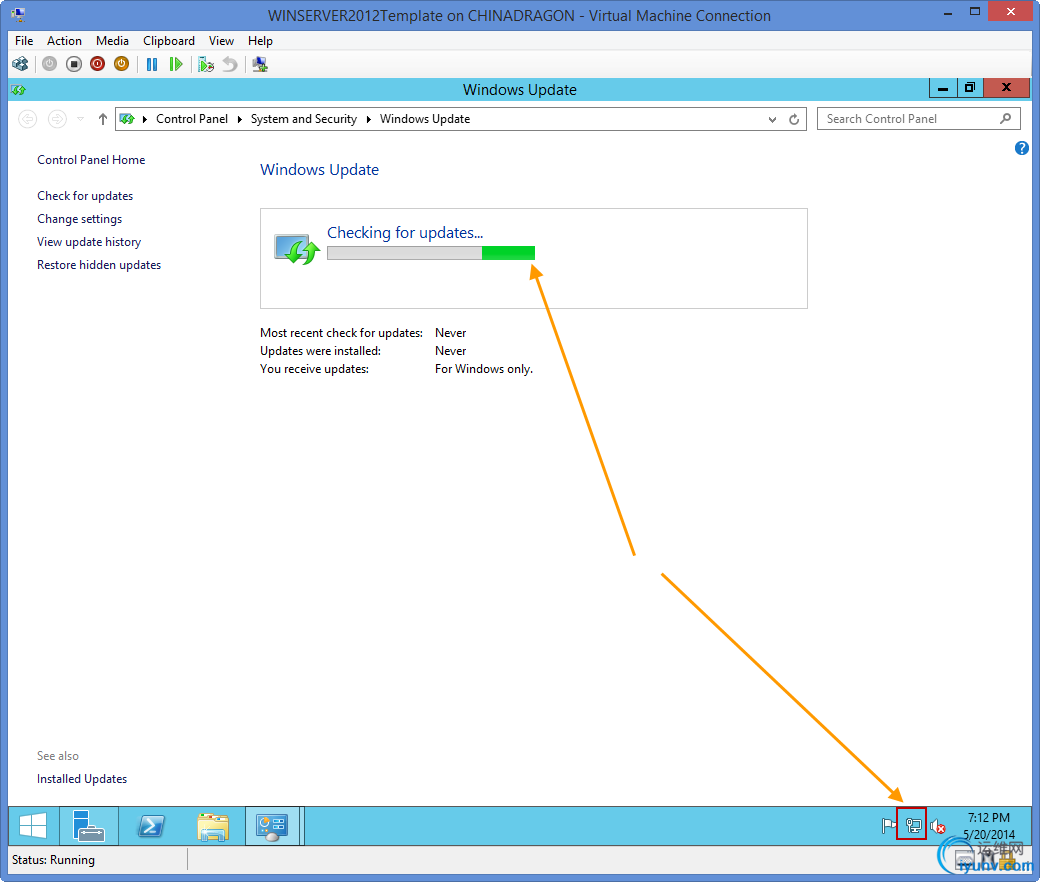
Task: Expand the arrow after Control Panel breadcrumb
Action: (239, 119)
